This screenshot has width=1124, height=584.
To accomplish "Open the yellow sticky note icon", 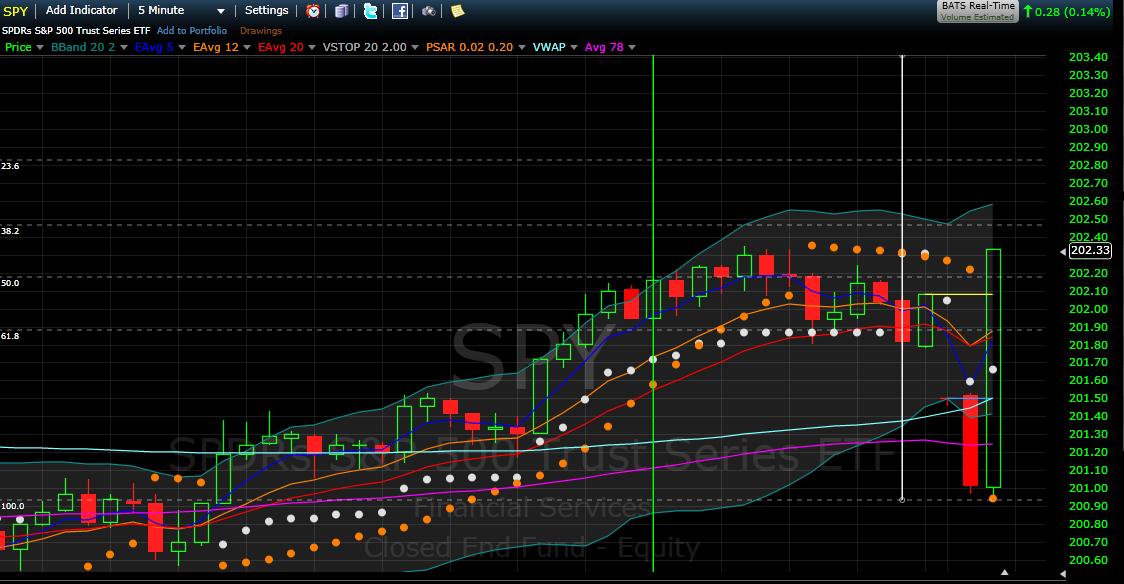I will (x=457, y=11).
